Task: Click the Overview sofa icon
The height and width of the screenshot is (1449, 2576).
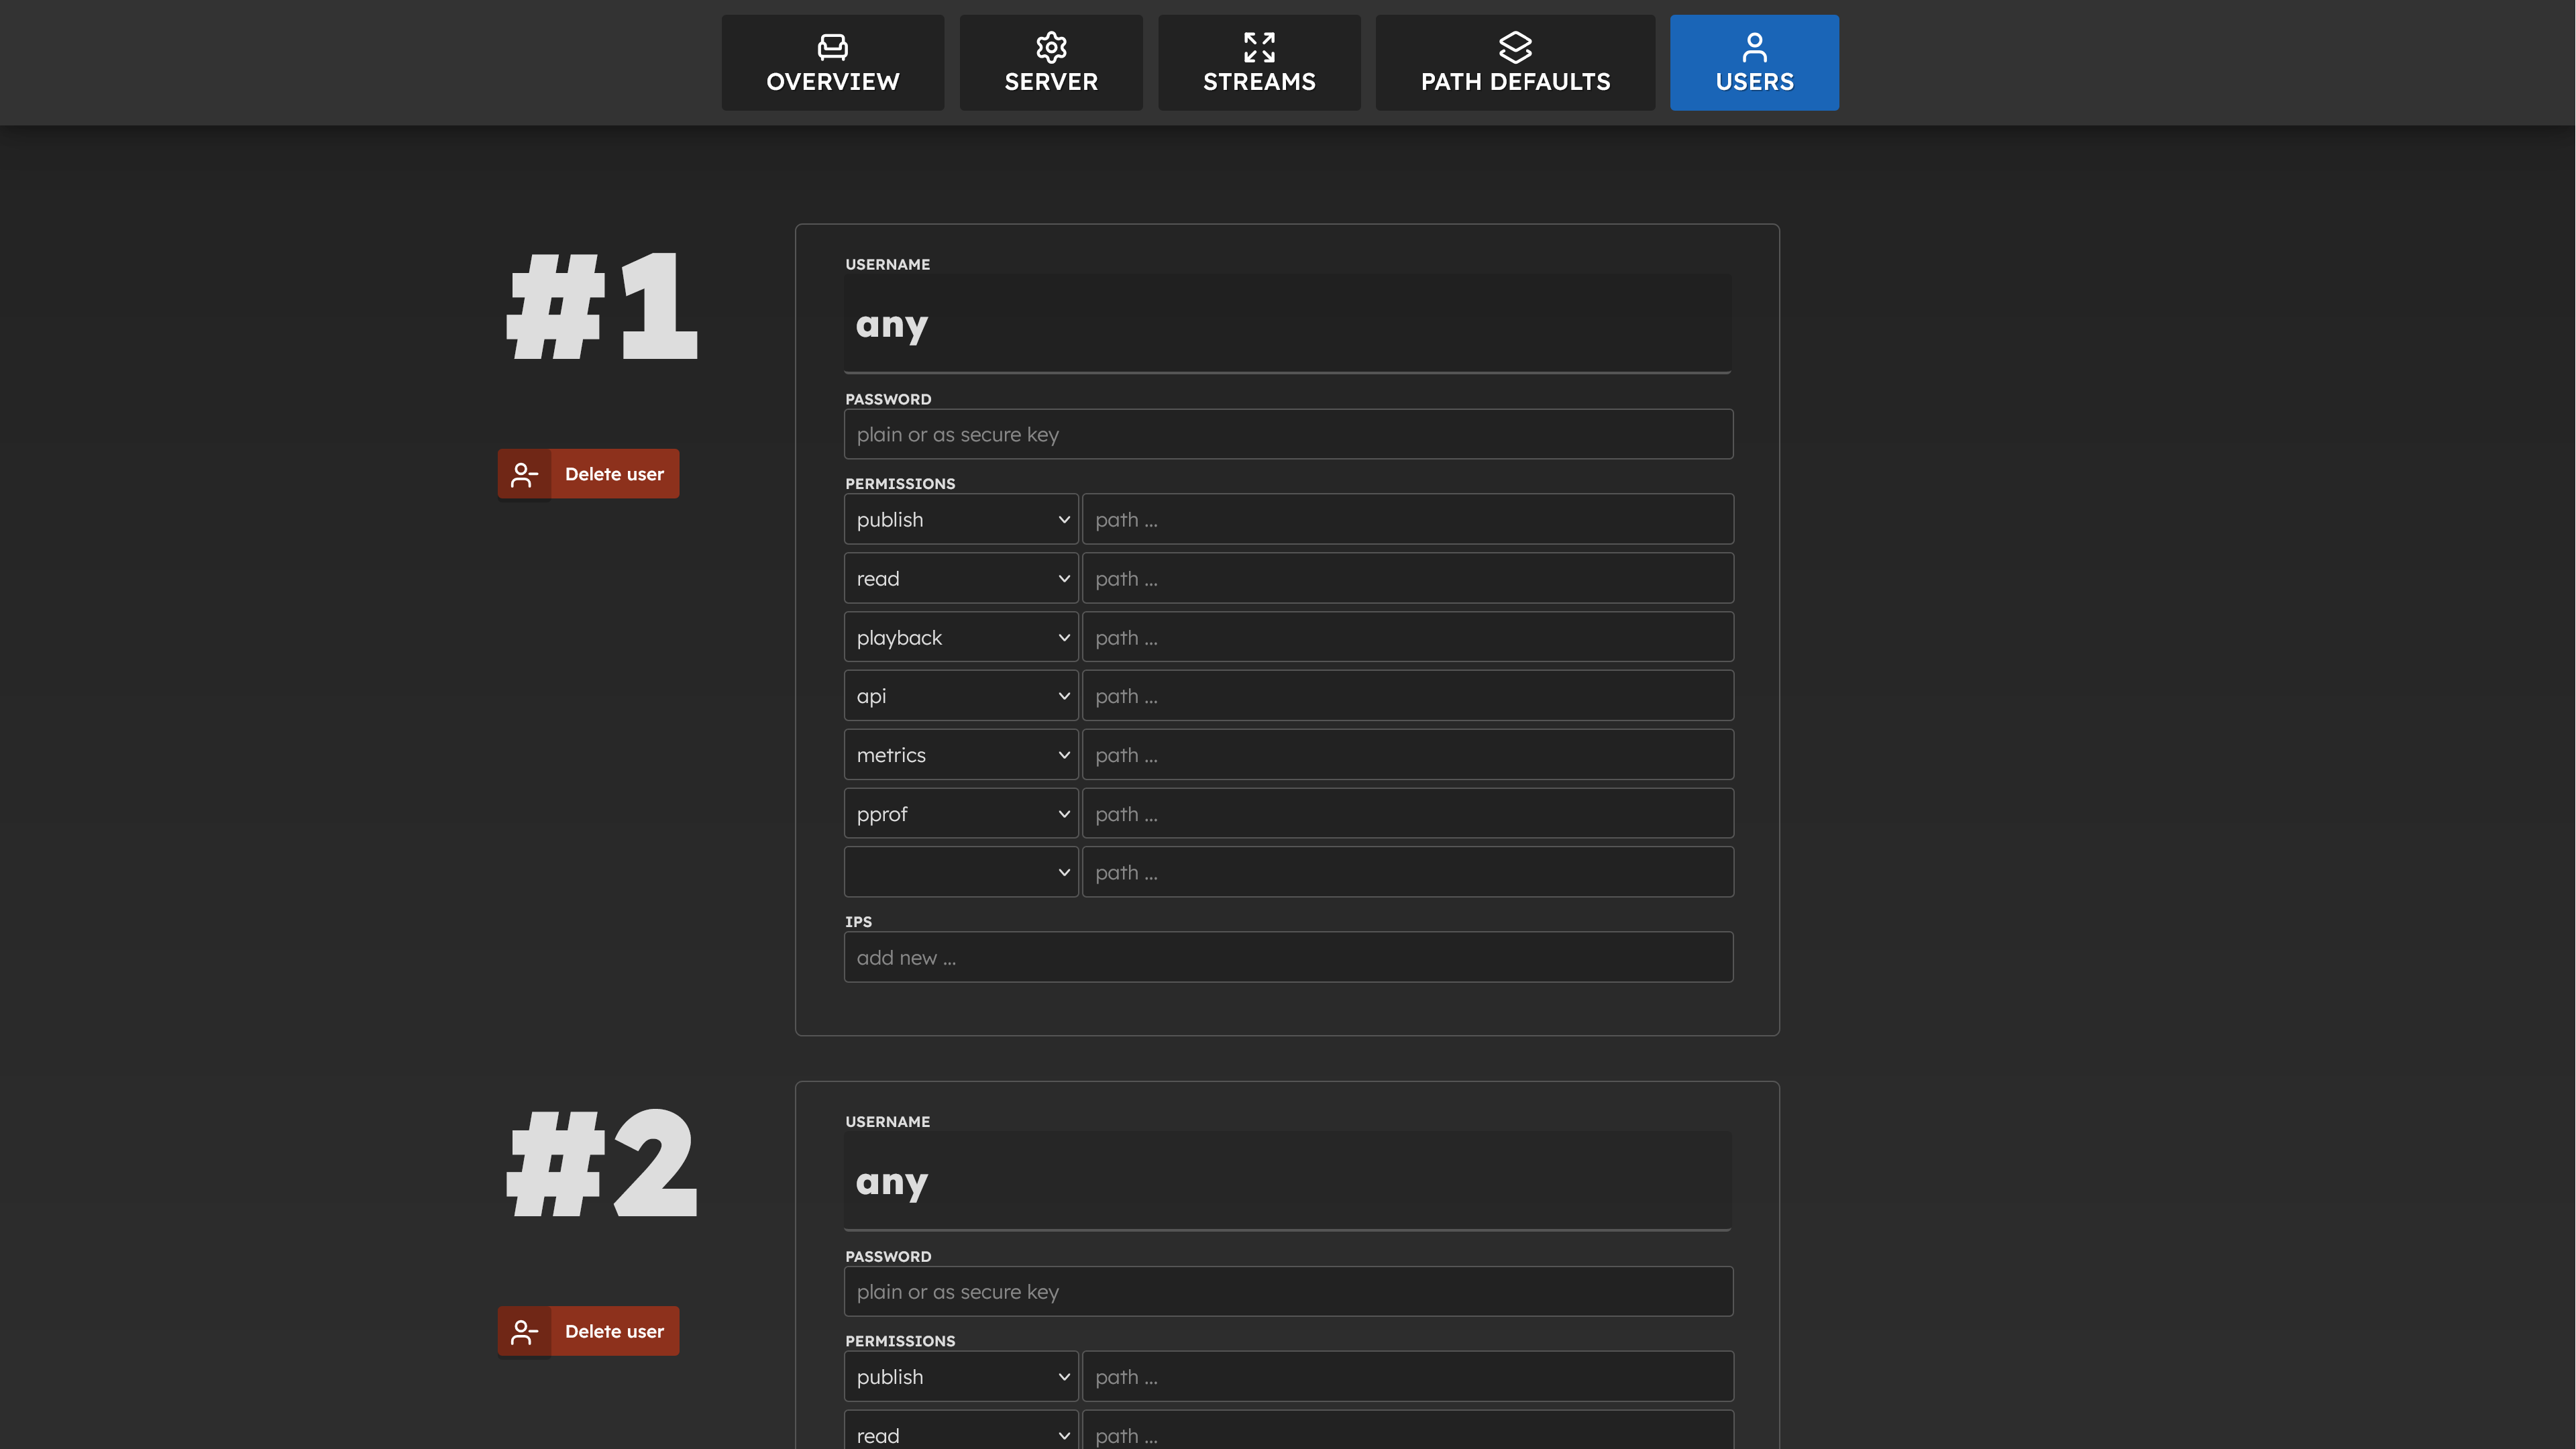Action: [832, 47]
